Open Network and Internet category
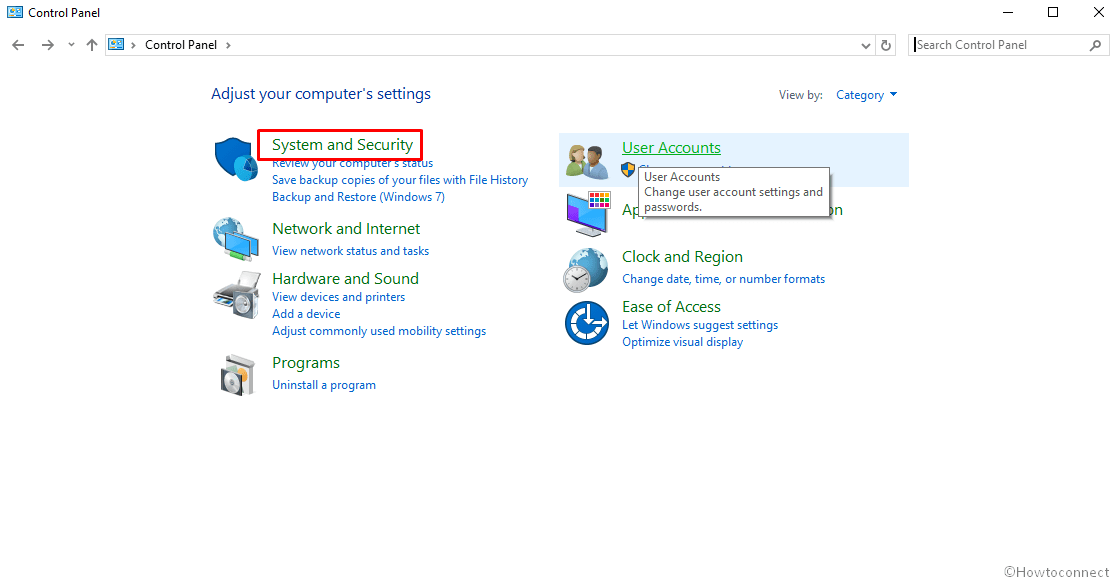The image size is (1119, 586). coord(346,228)
